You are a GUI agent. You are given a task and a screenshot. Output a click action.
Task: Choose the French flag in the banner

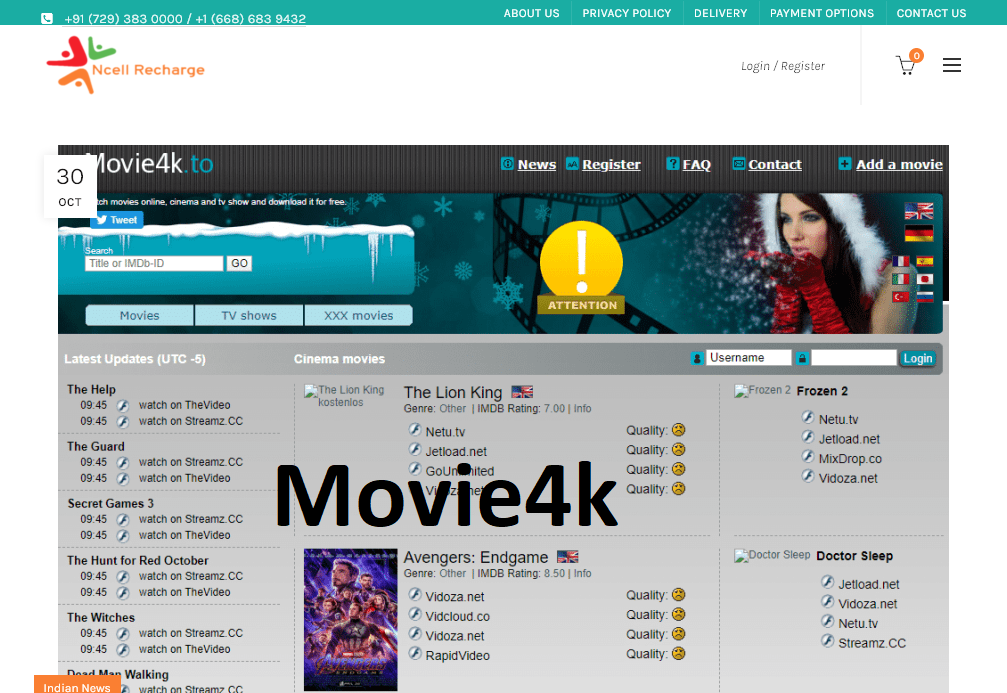901,261
